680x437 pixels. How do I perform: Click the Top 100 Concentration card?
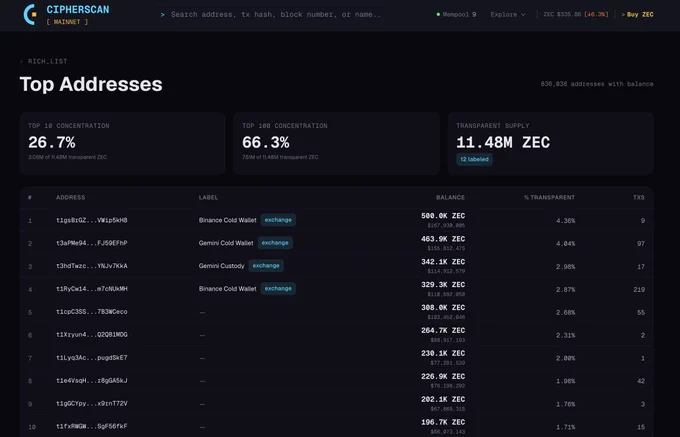click(337, 143)
